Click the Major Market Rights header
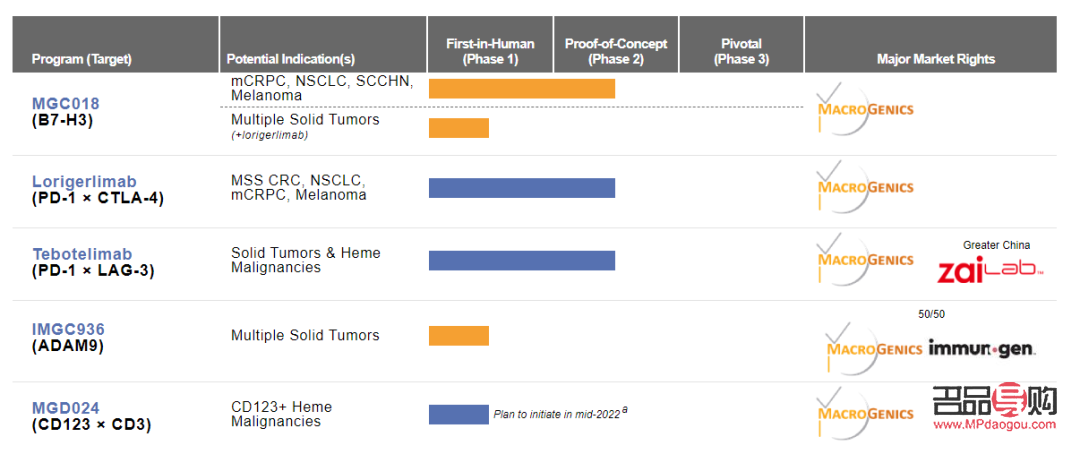This screenshot has width=1080, height=454. coord(935,59)
